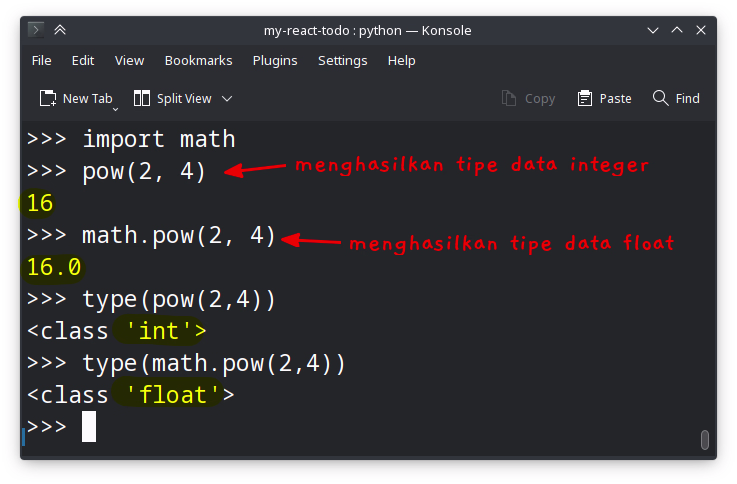
Task: Open the File menu
Action: (41, 61)
